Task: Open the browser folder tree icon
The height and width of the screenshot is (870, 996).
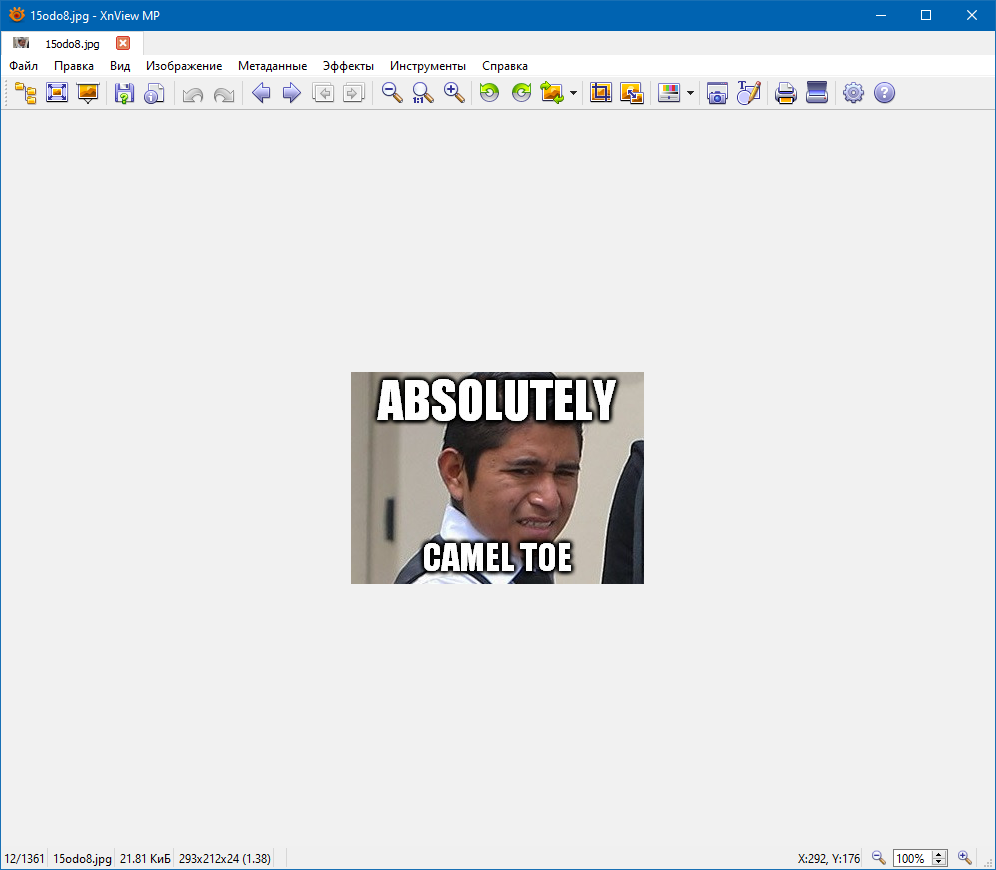Action: (x=25, y=93)
